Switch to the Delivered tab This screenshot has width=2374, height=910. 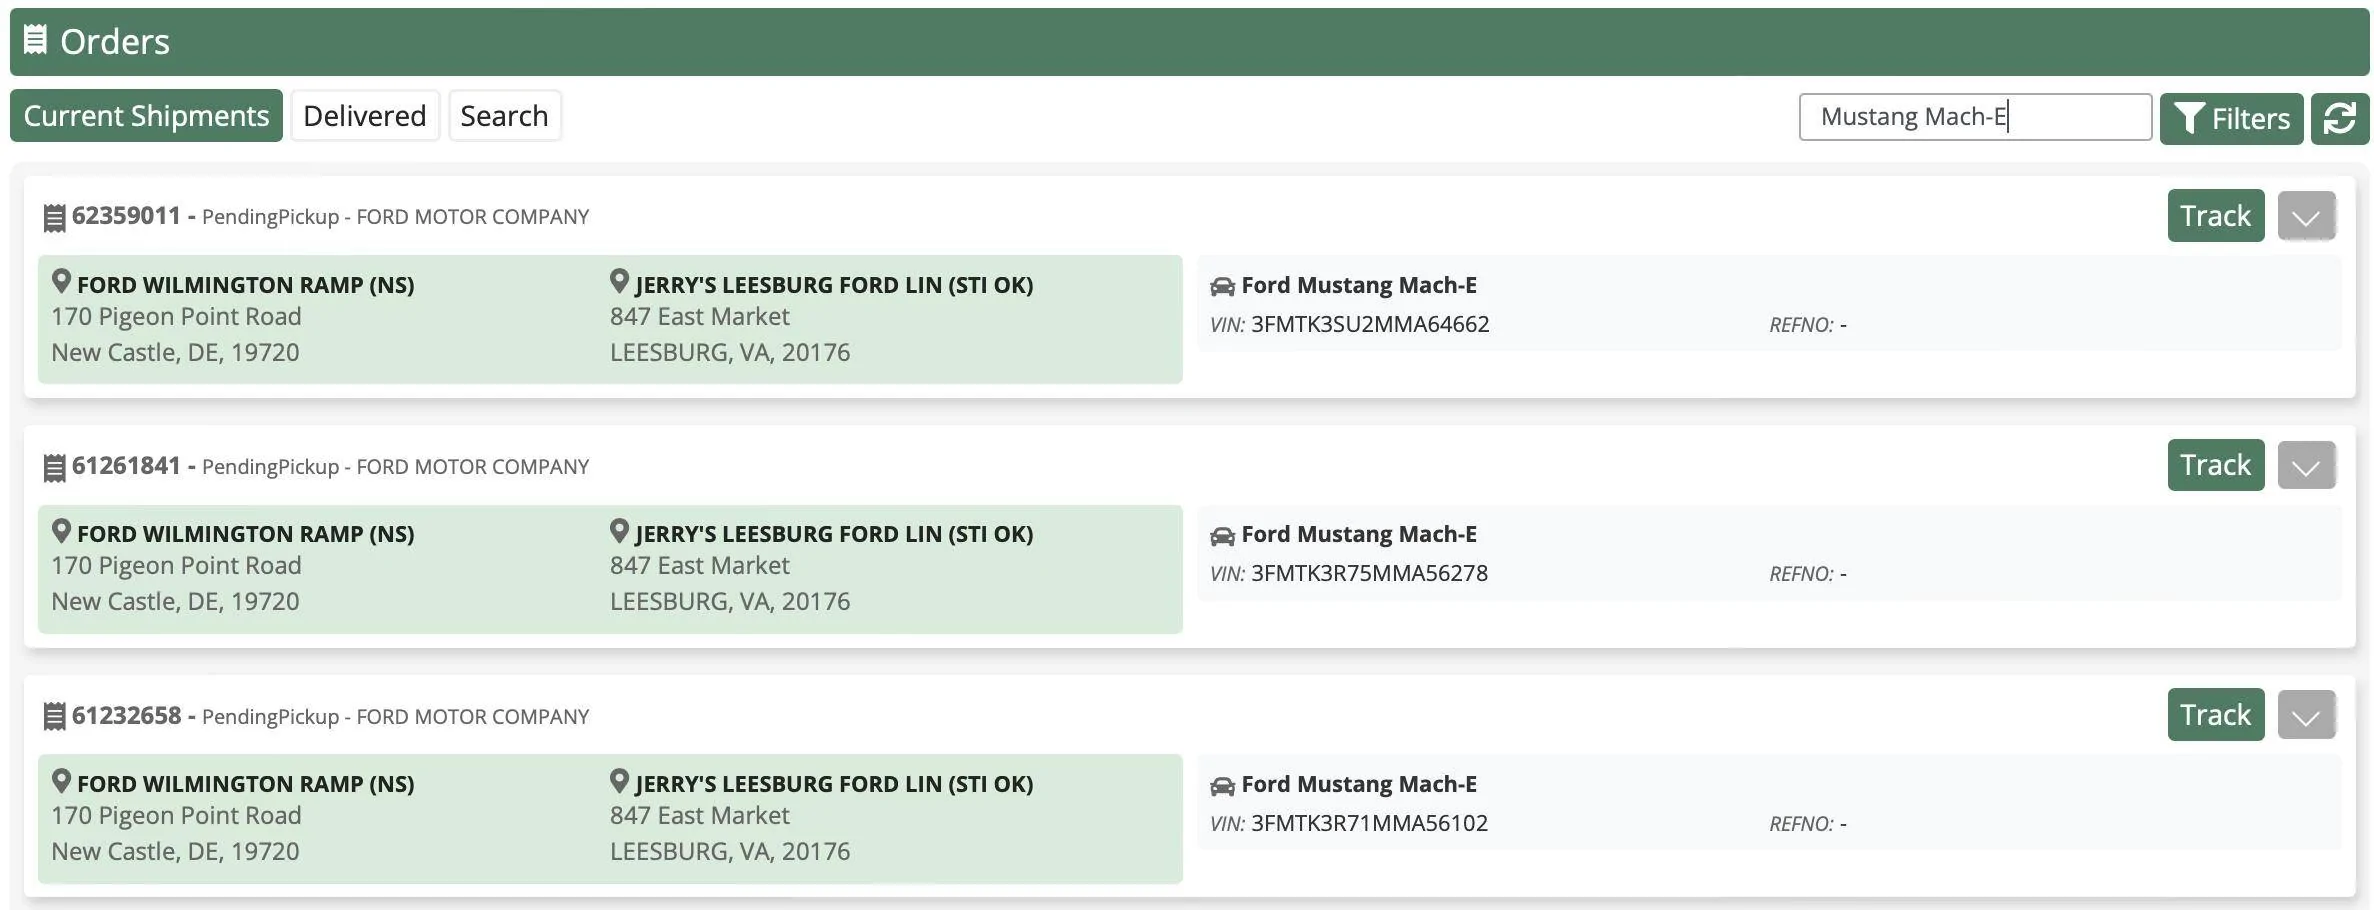point(365,116)
